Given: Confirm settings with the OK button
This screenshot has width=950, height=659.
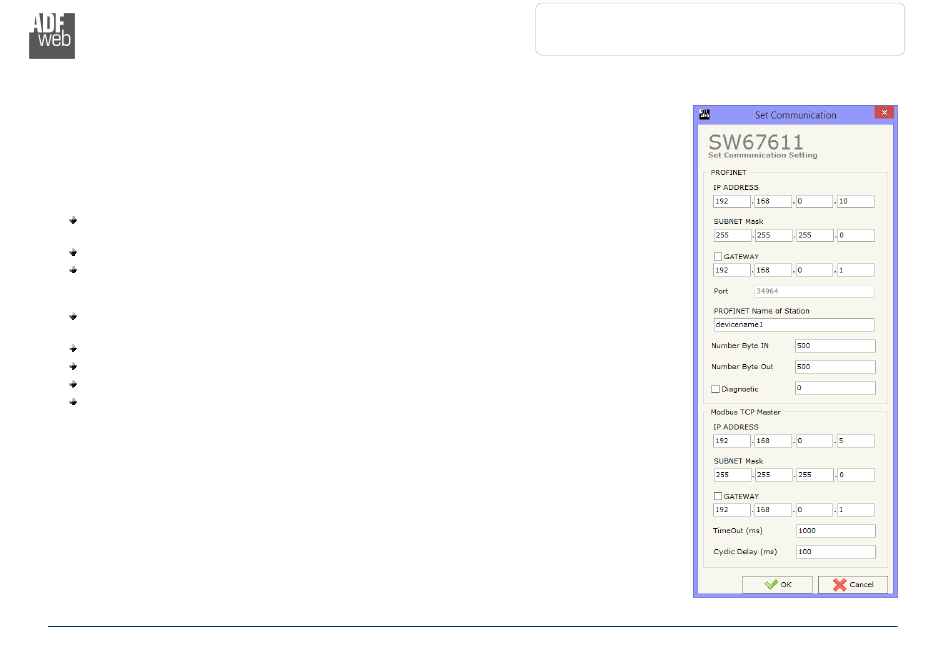Looking at the screenshot, I should coord(777,584).
